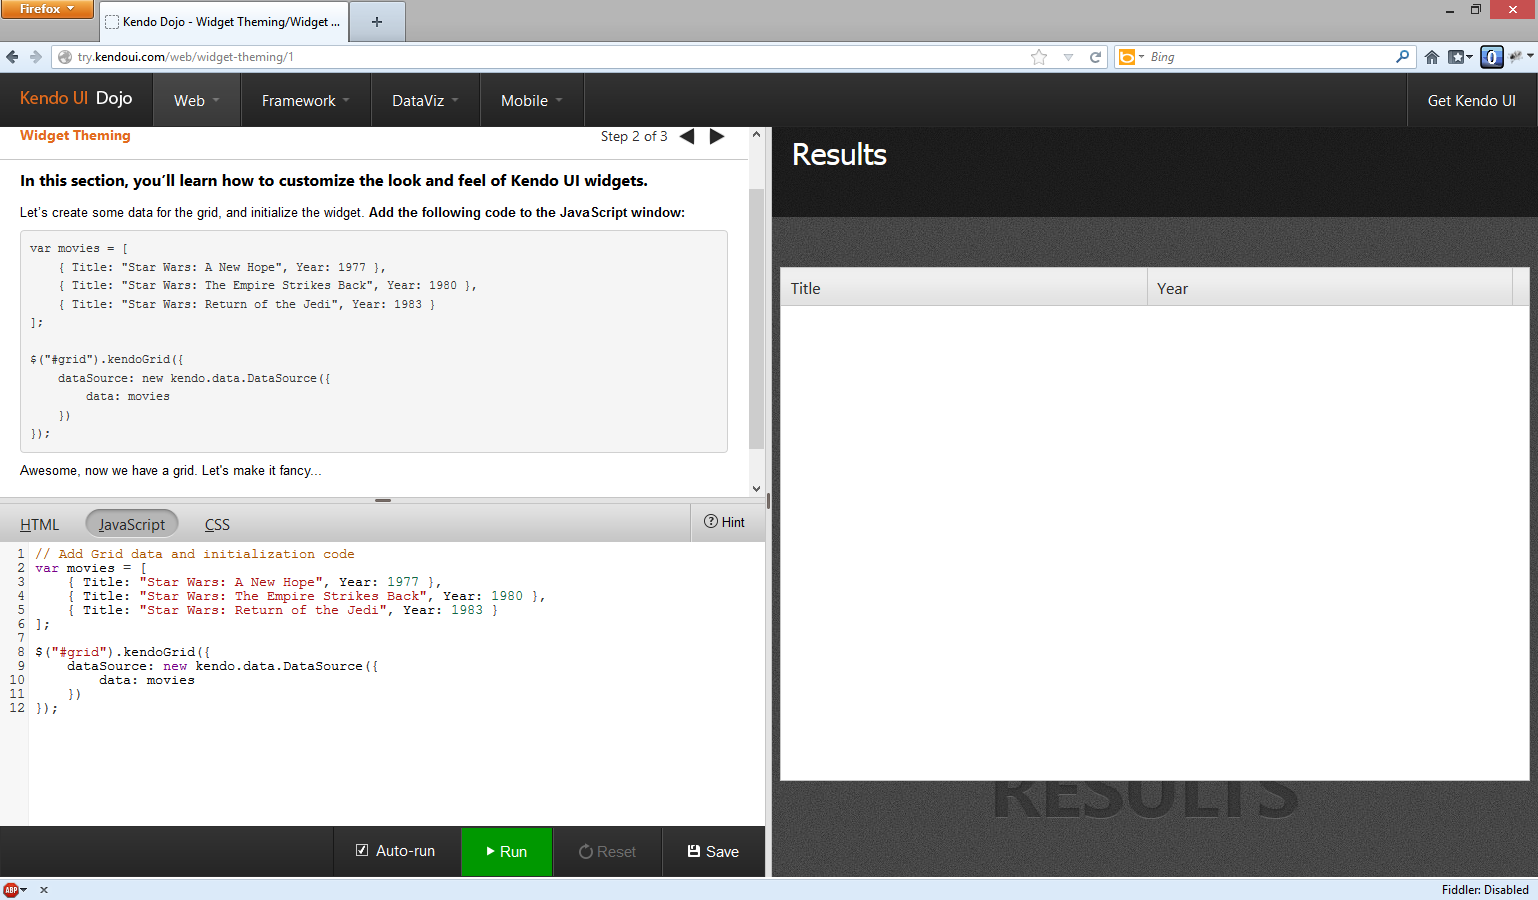Click the site identity globe icon
This screenshot has height=900, width=1538.
[65, 57]
